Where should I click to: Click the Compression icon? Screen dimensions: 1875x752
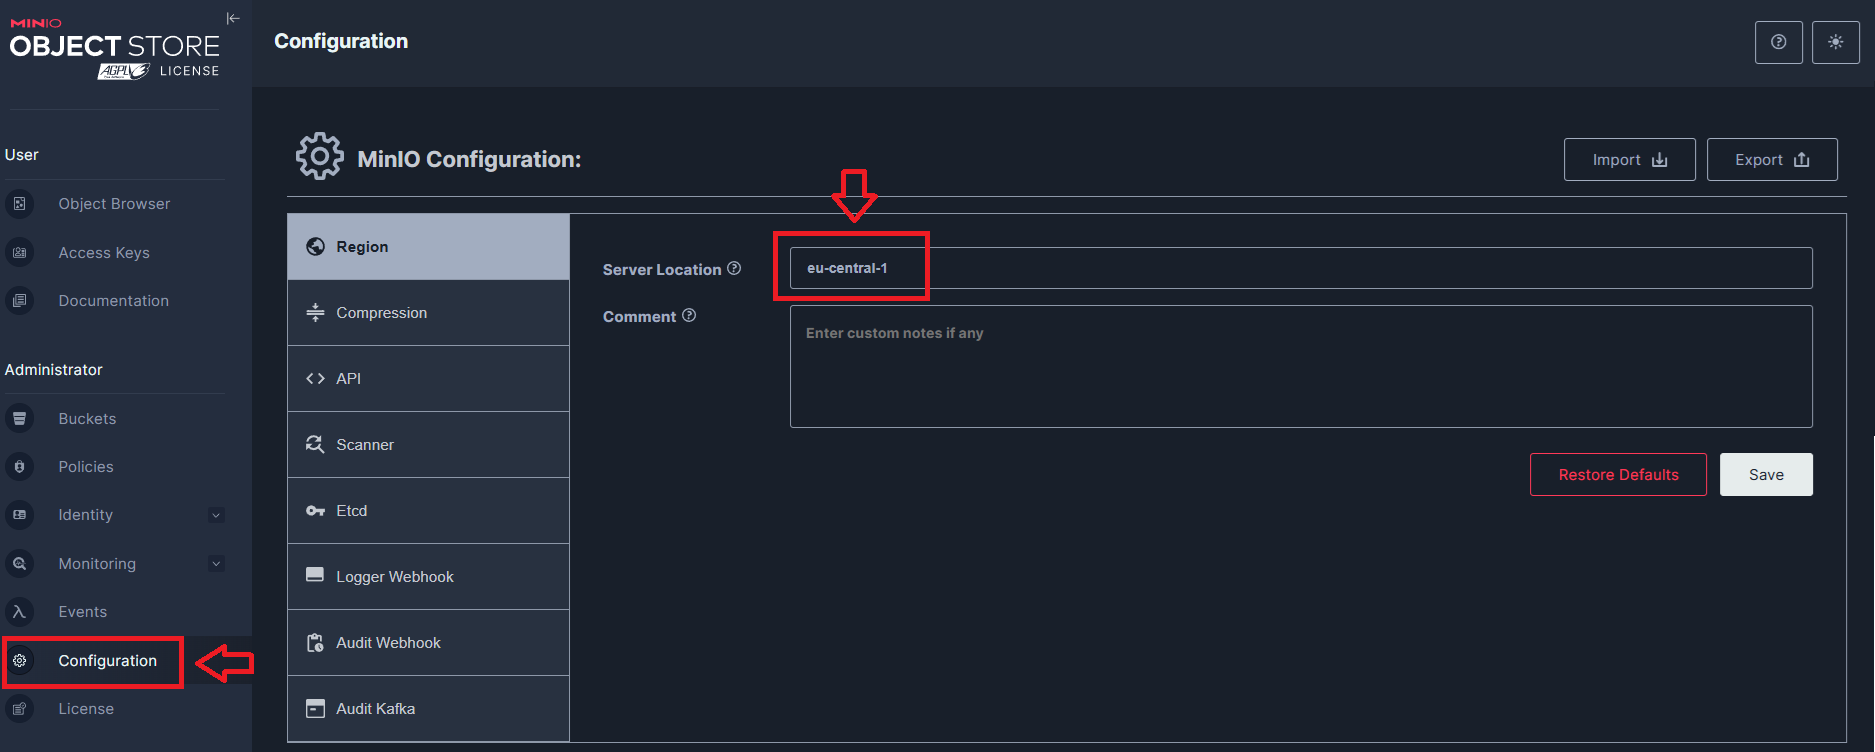[x=315, y=313]
